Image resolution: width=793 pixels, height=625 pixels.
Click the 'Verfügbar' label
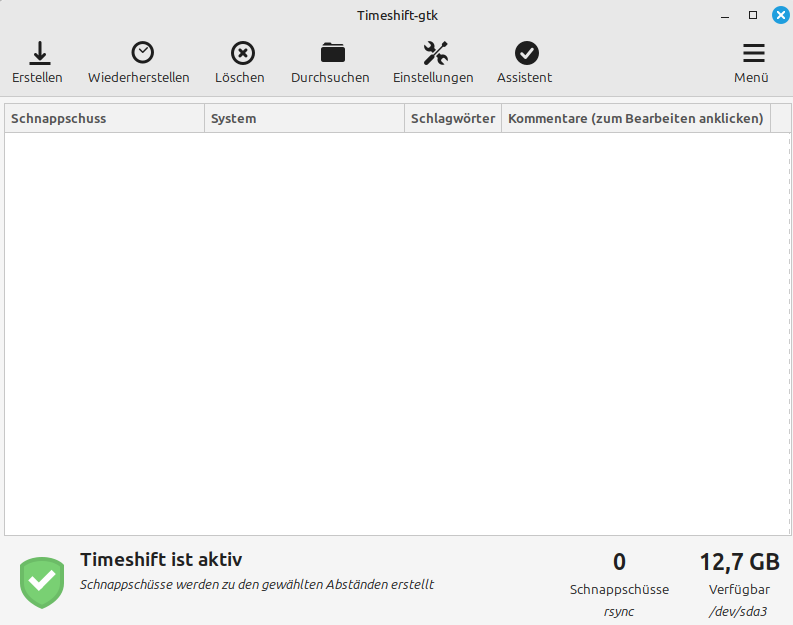click(x=739, y=590)
